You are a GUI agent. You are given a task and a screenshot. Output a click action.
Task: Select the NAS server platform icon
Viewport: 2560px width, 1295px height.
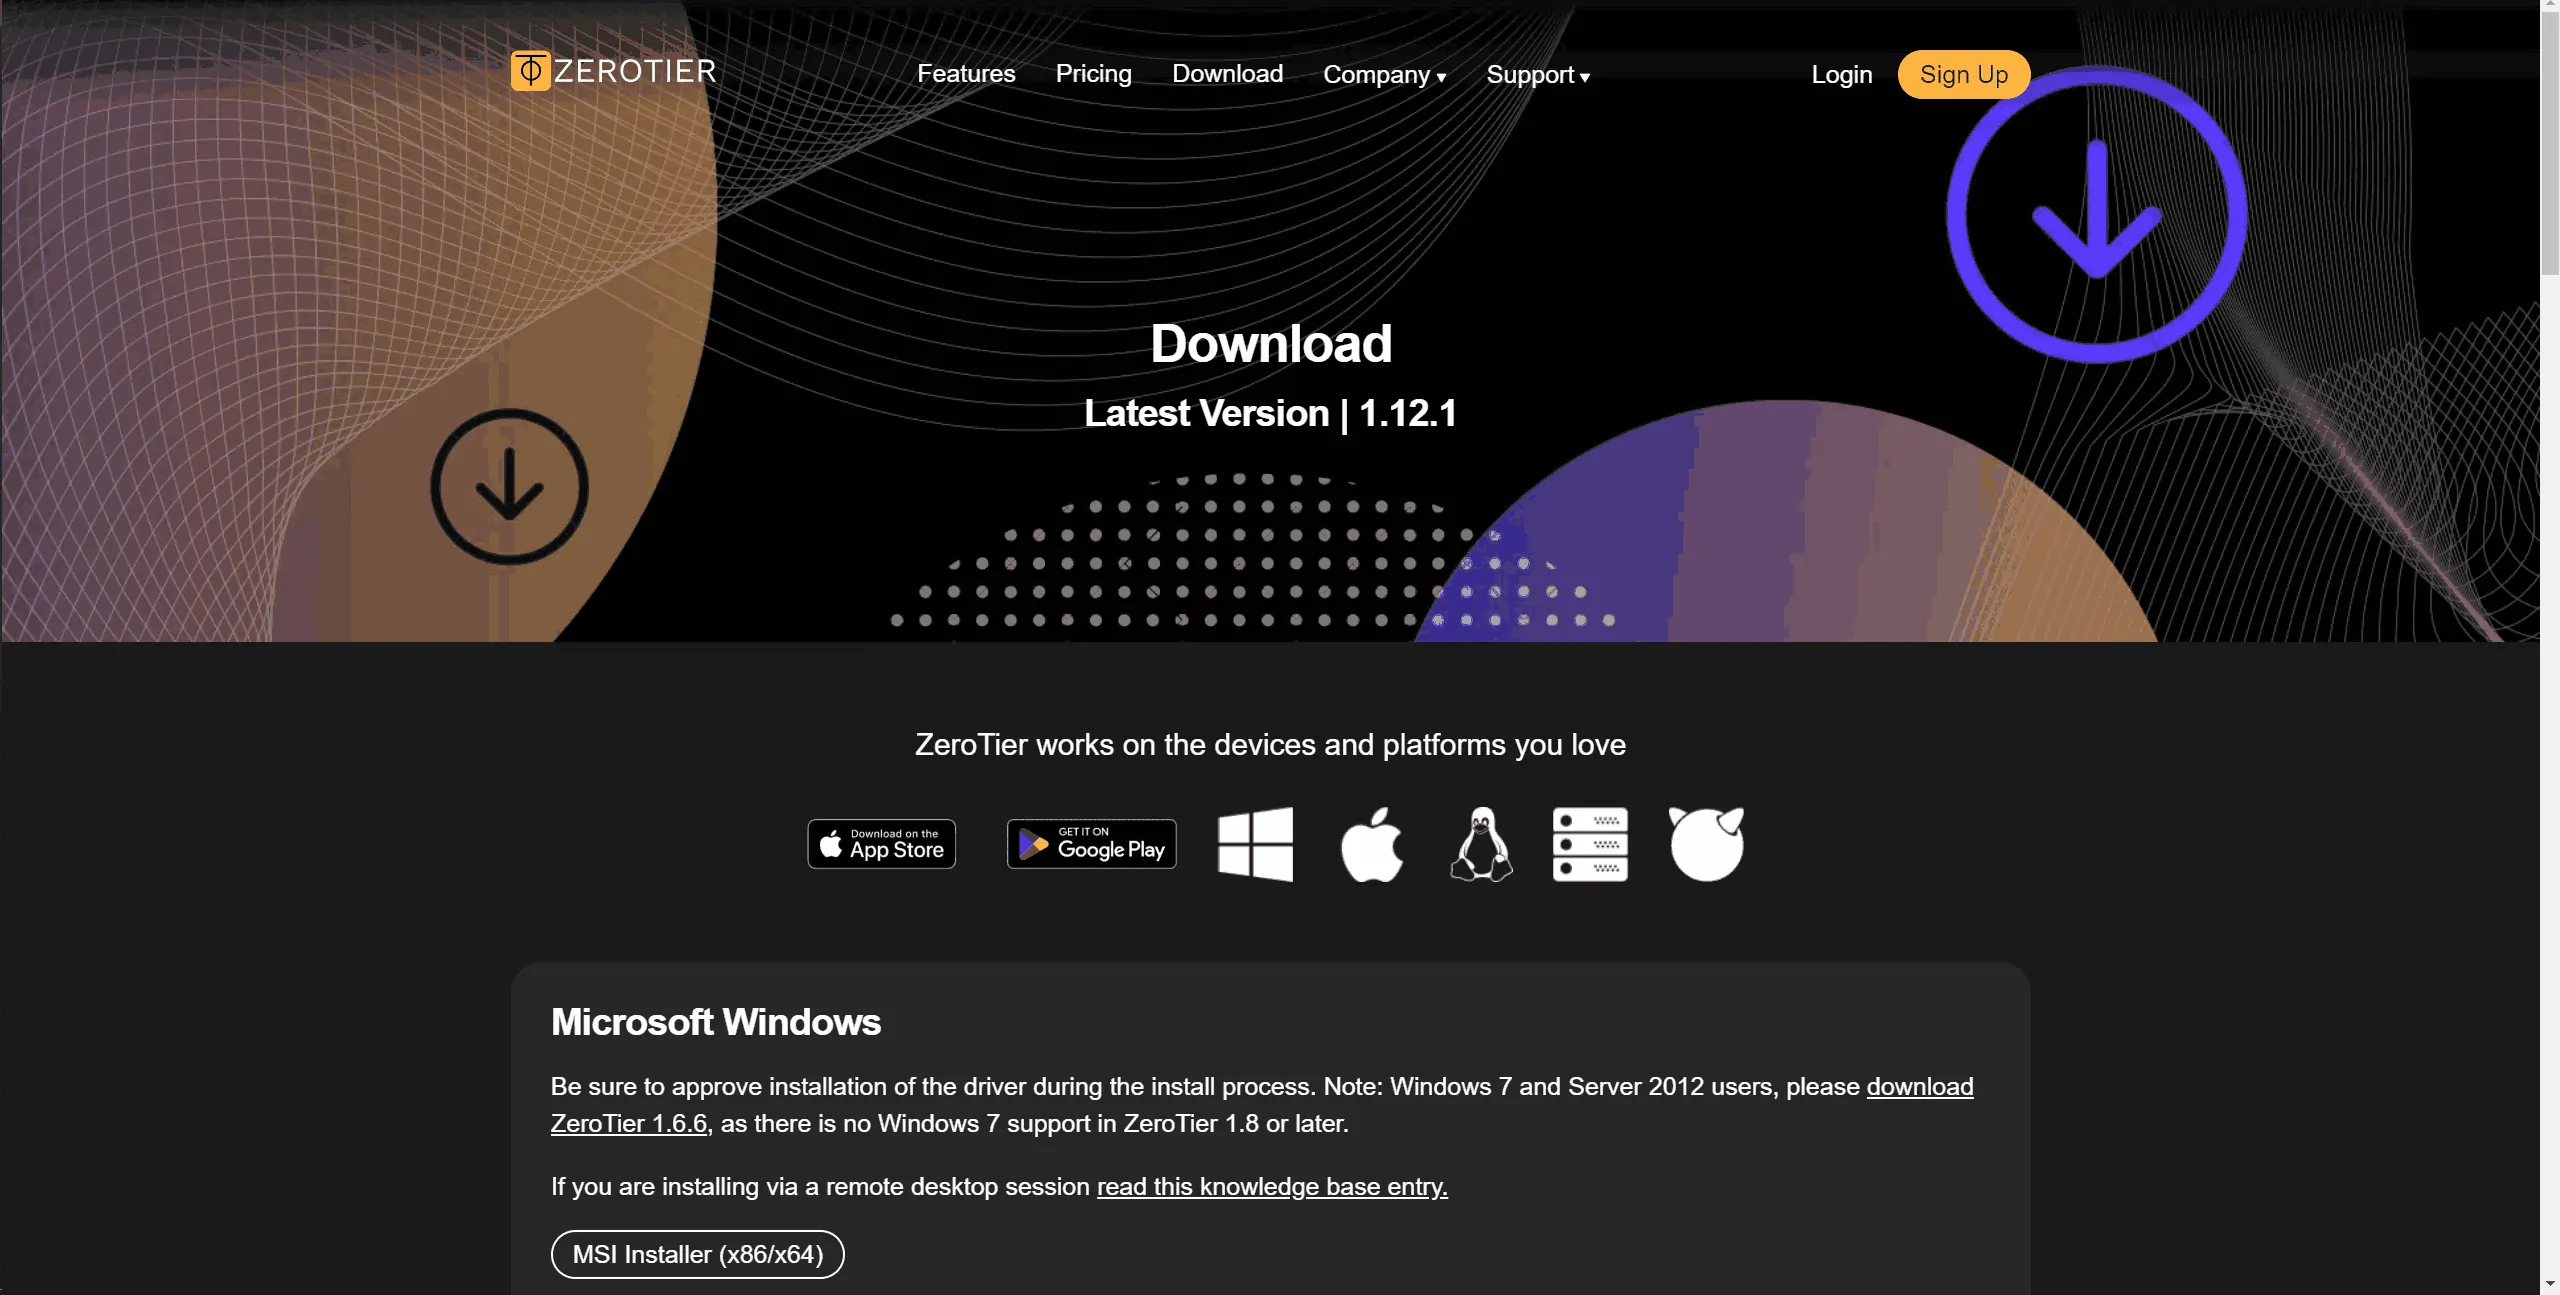point(1590,844)
